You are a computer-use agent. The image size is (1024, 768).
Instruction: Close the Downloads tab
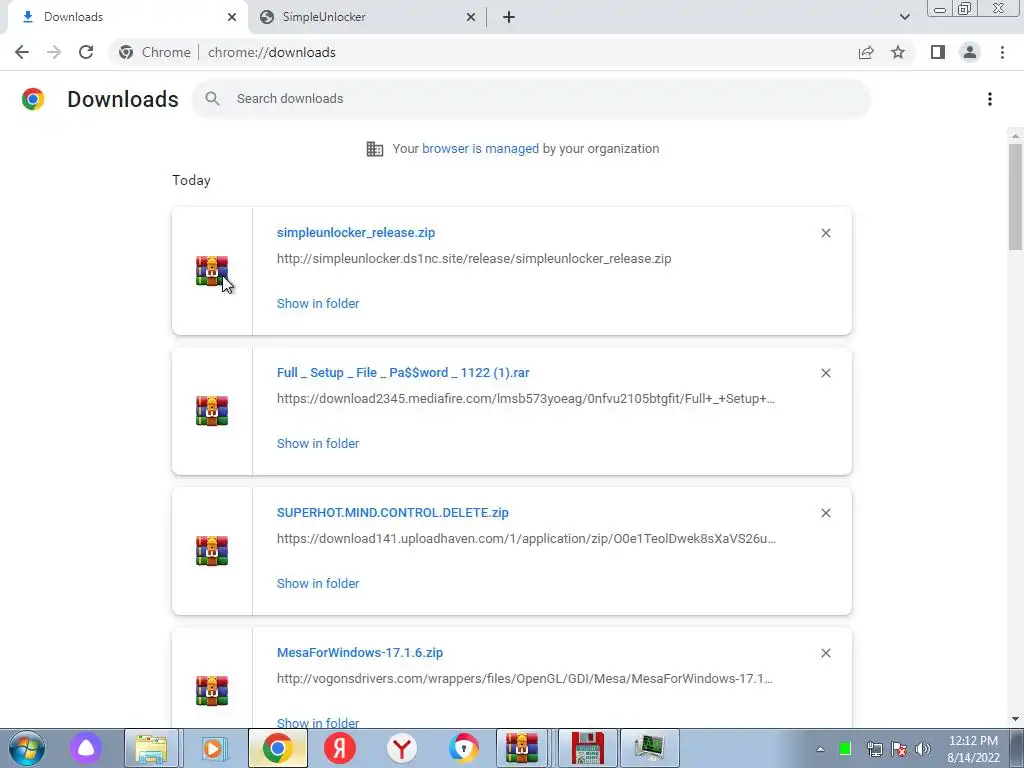tap(232, 17)
